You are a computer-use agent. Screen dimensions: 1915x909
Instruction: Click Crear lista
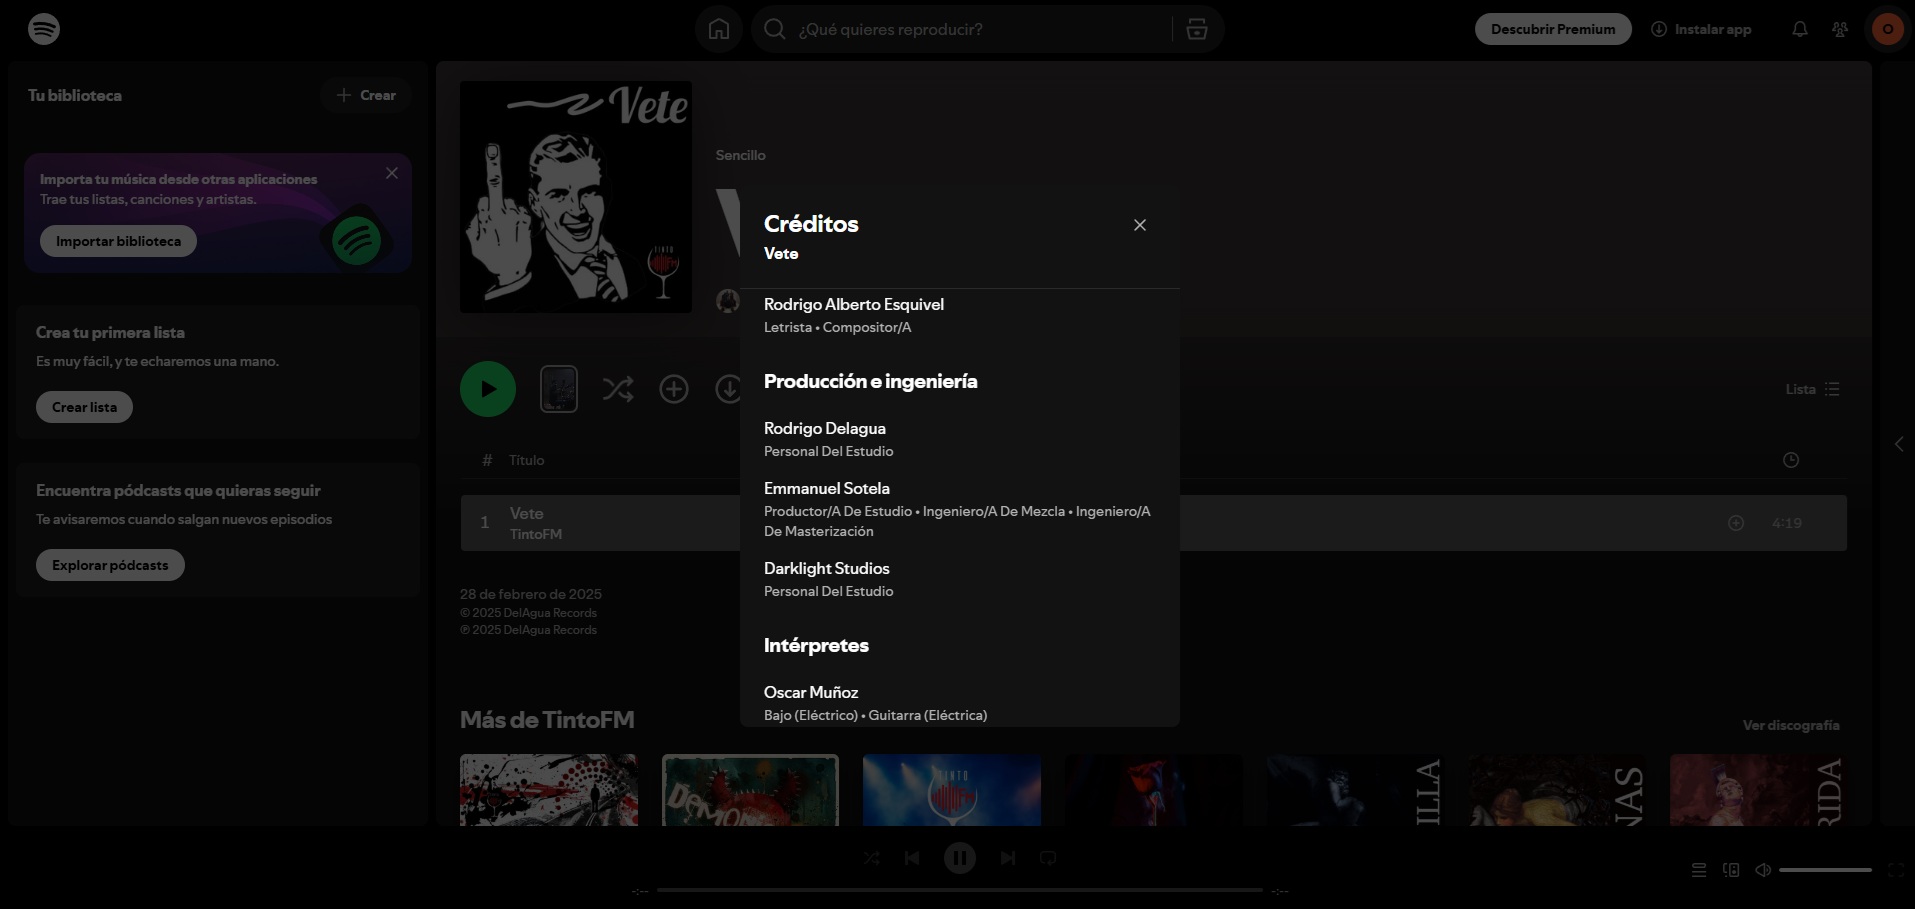pyautogui.click(x=84, y=407)
